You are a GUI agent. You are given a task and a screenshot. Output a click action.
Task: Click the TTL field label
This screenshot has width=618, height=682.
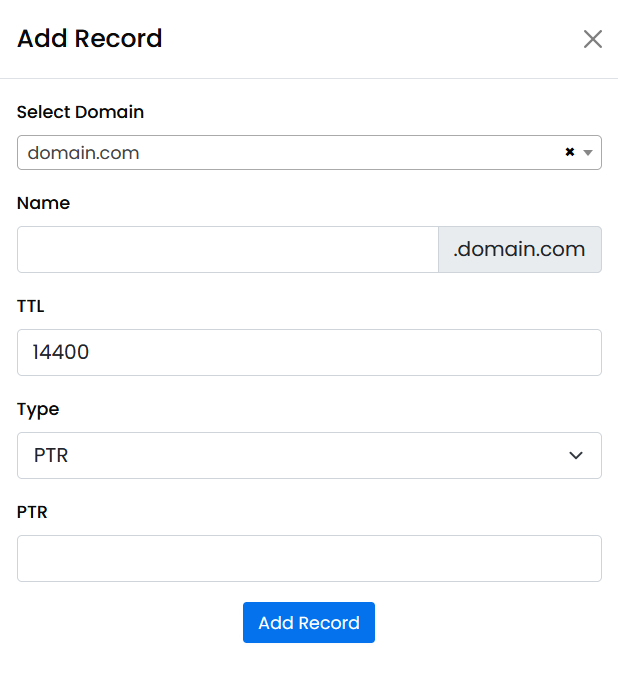[31, 306]
